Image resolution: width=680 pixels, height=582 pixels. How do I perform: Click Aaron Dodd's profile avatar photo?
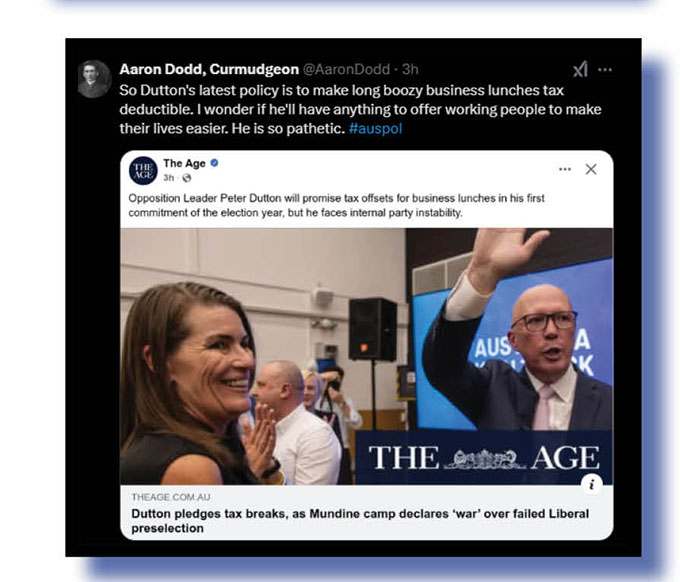[94, 78]
